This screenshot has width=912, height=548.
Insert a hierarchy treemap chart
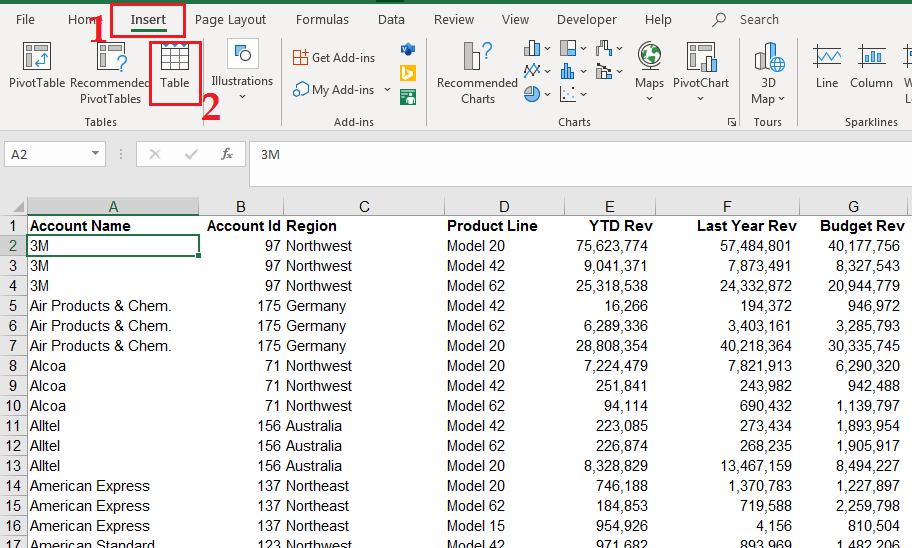568,48
